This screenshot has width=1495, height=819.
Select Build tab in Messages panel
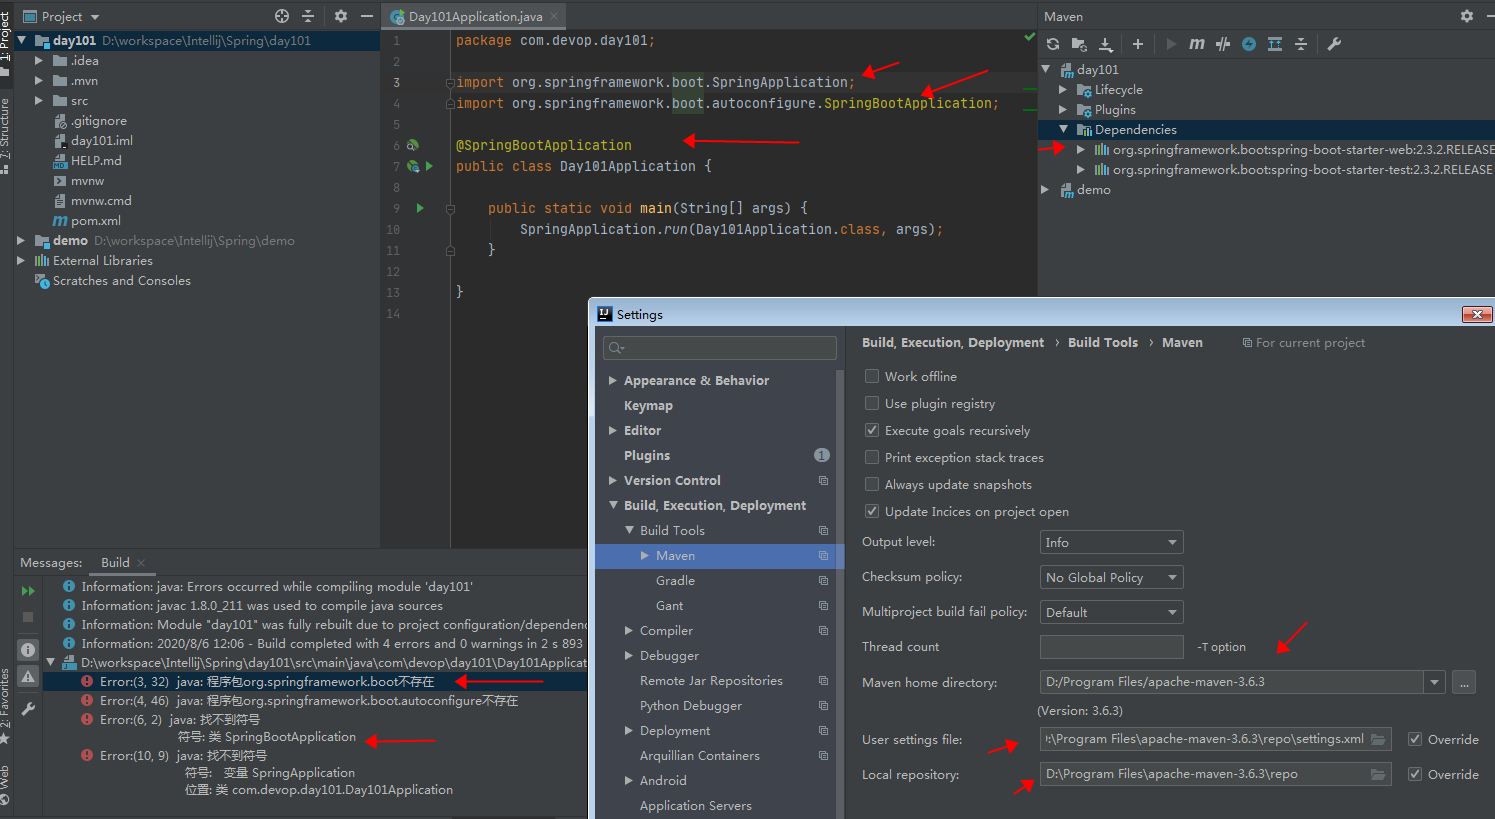115,562
